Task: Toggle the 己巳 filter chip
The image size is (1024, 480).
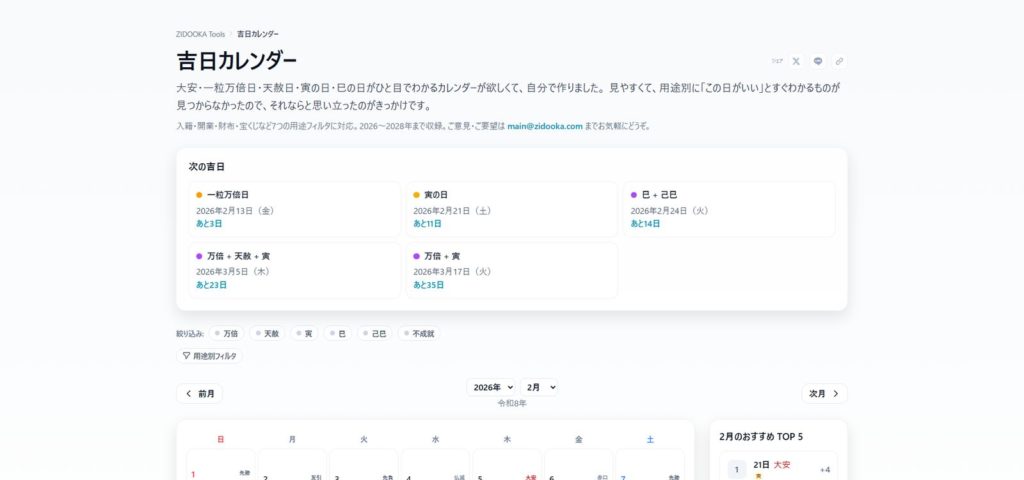Action: pyautogui.click(x=374, y=333)
